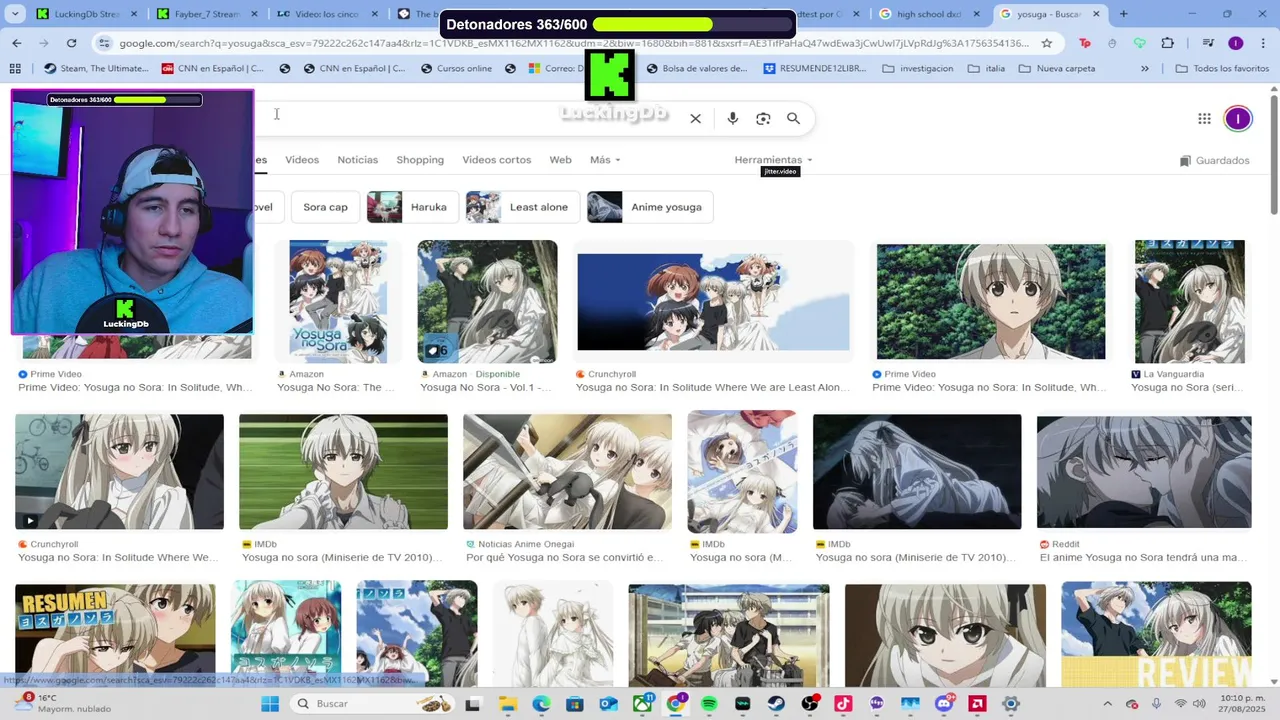Image resolution: width=1280 pixels, height=720 pixels.
Task: Select the Haruka suggestion chip
Action: pos(412,207)
